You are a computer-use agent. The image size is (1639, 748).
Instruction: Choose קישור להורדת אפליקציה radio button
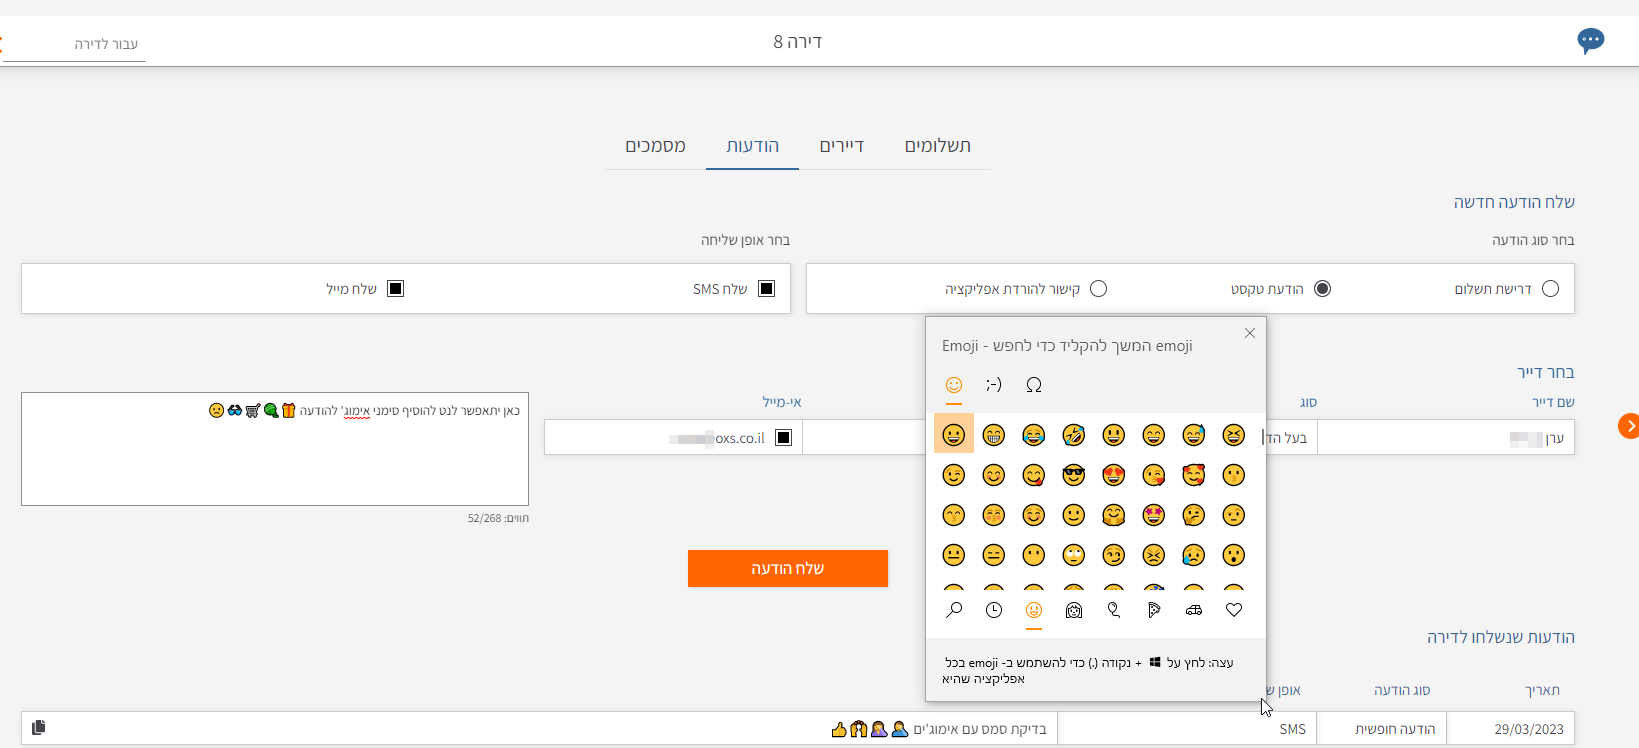1098,289
